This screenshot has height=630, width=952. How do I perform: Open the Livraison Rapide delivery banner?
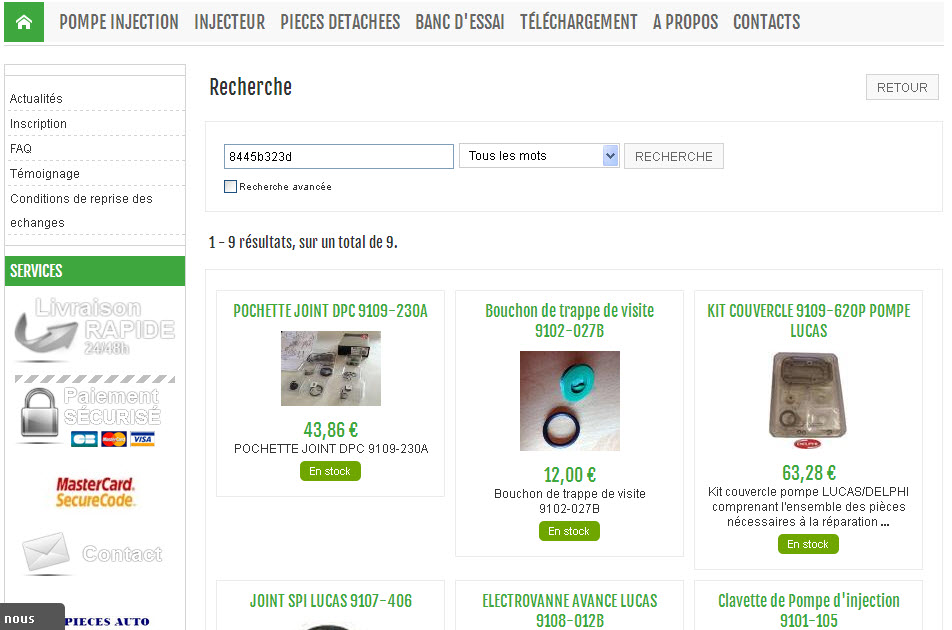pyautogui.click(x=95, y=328)
